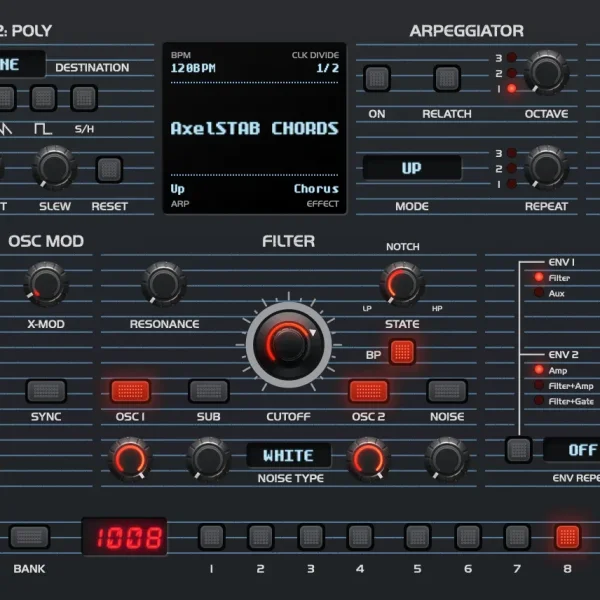Select patch button 4
The width and height of the screenshot is (600, 600).
click(360, 537)
